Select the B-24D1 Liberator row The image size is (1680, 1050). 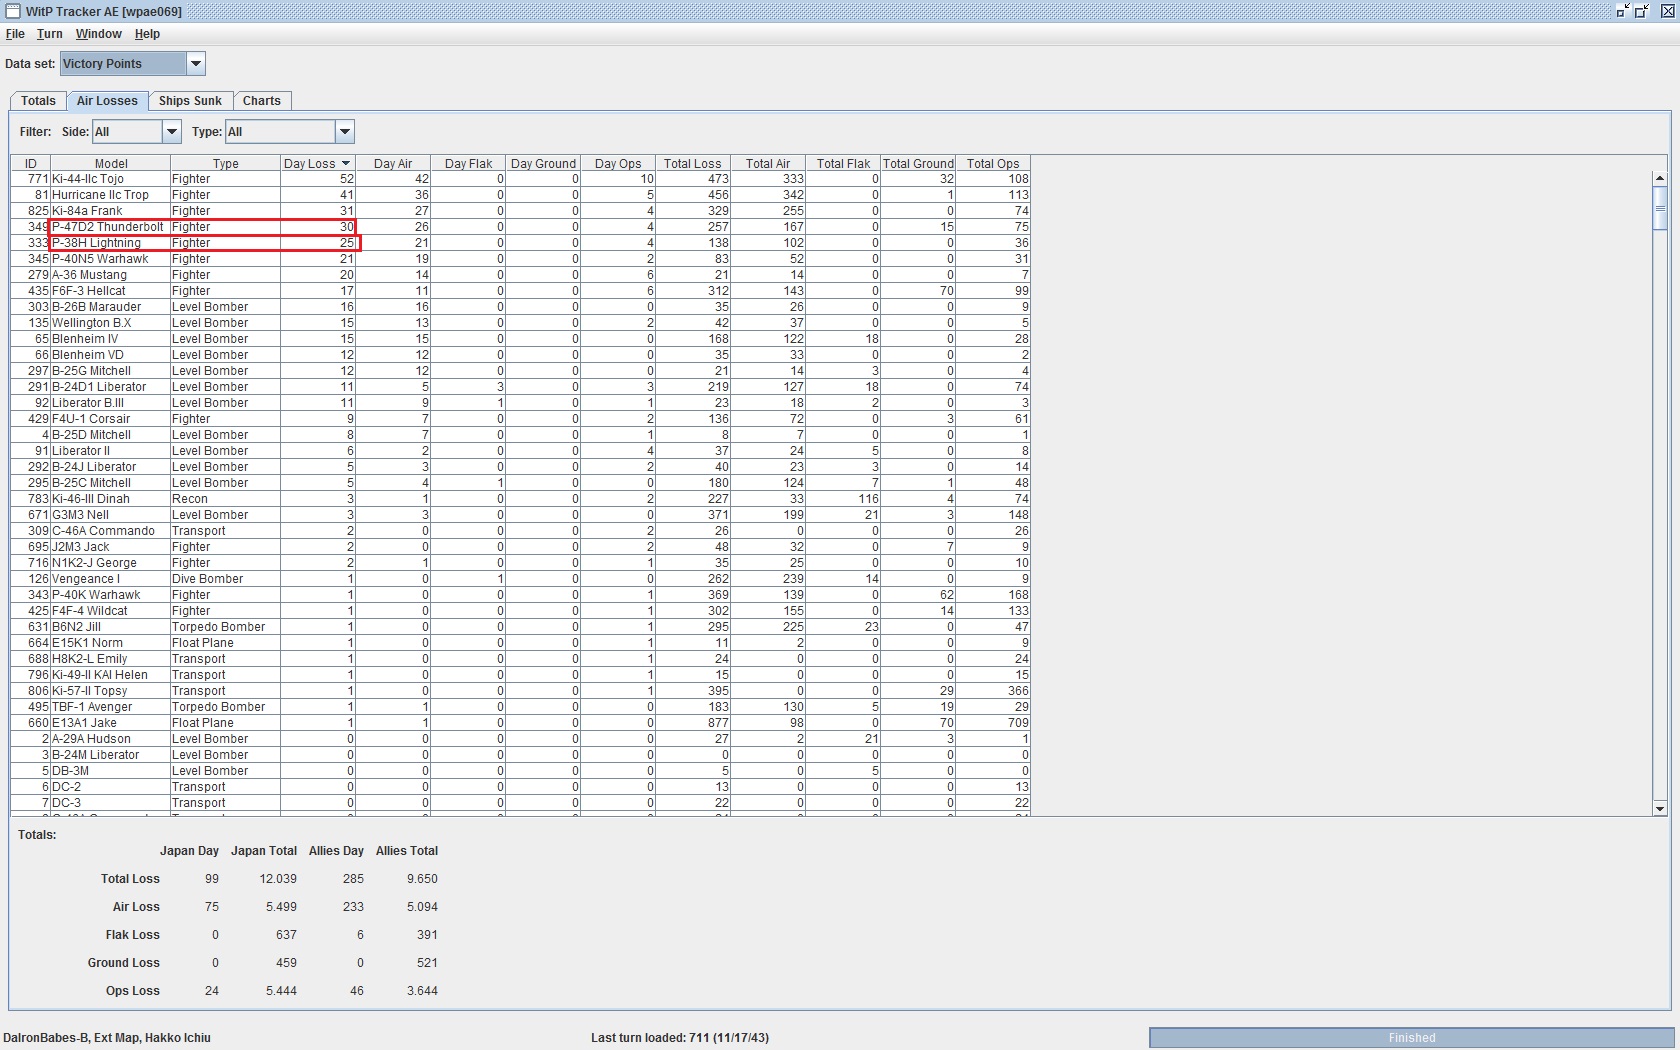(520, 387)
